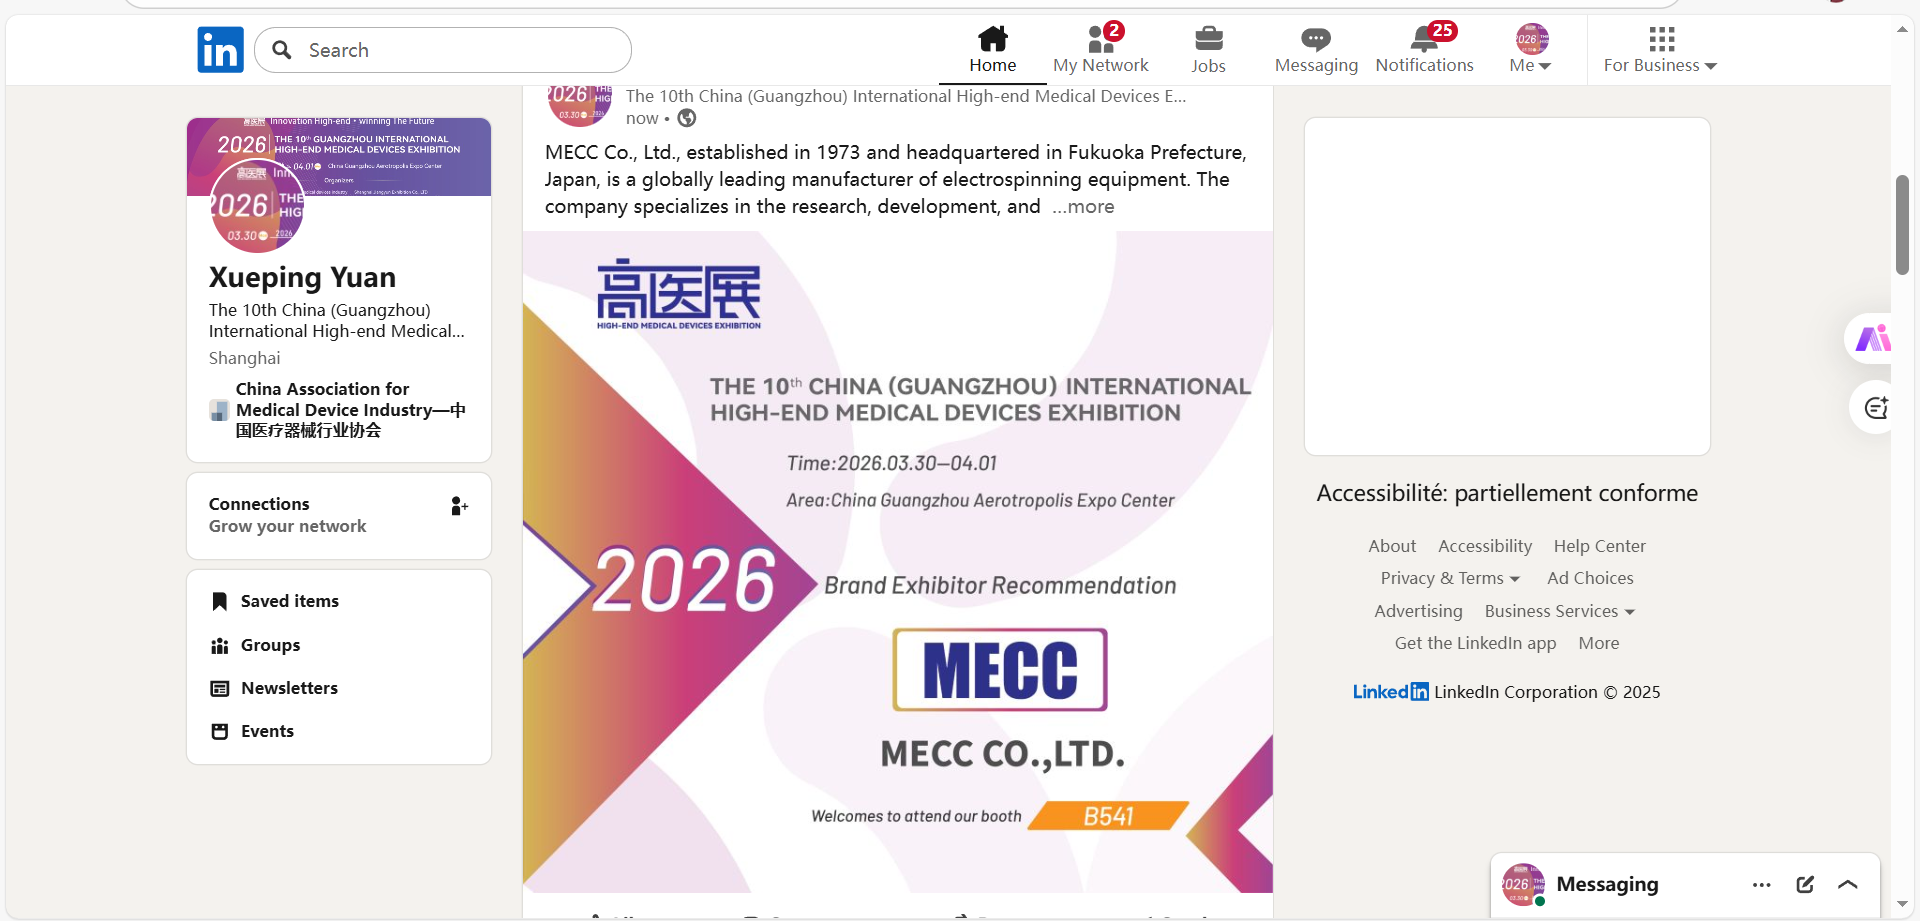Viewport: 1920px width, 921px height.
Task: Compose a new message icon in Messaging bar
Action: pos(1805,885)
